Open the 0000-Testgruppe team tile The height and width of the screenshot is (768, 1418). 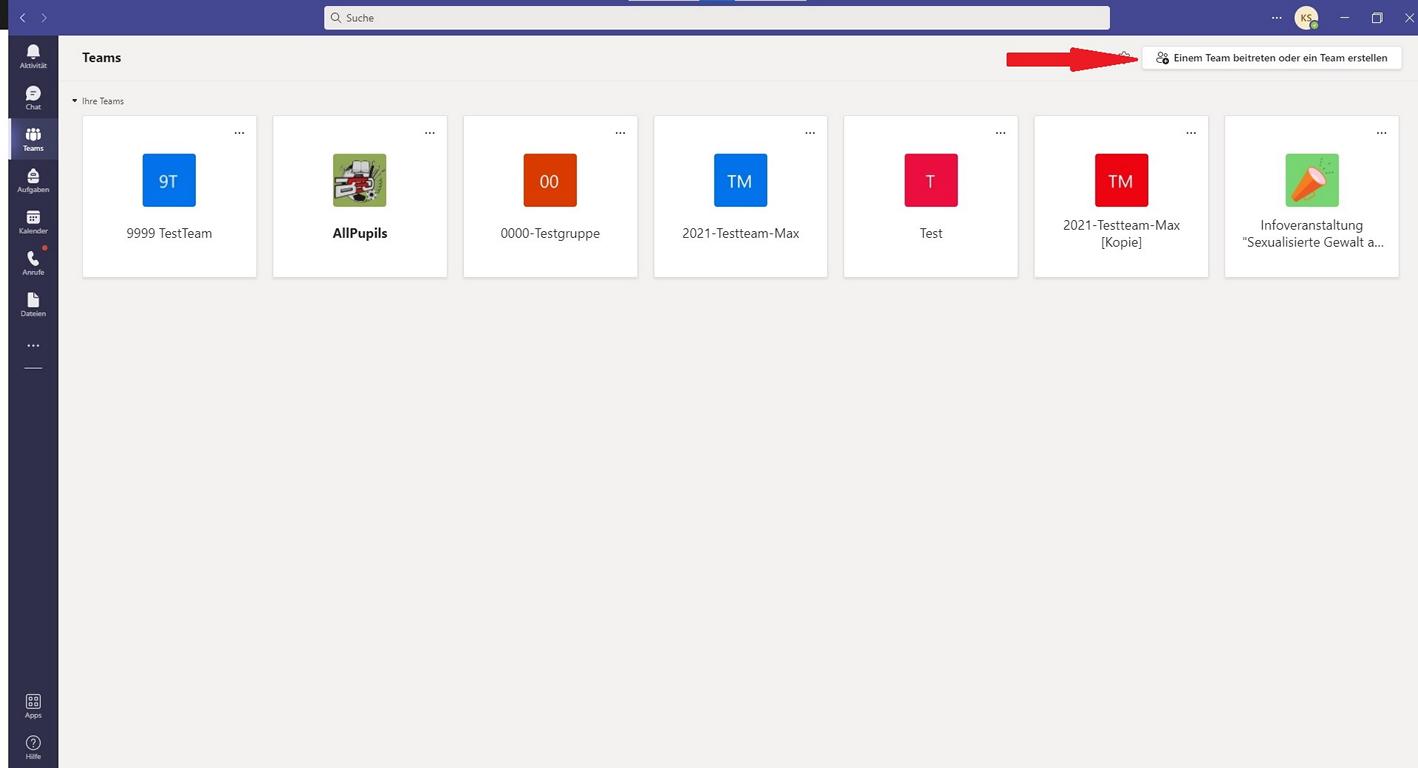click(550, 197)
